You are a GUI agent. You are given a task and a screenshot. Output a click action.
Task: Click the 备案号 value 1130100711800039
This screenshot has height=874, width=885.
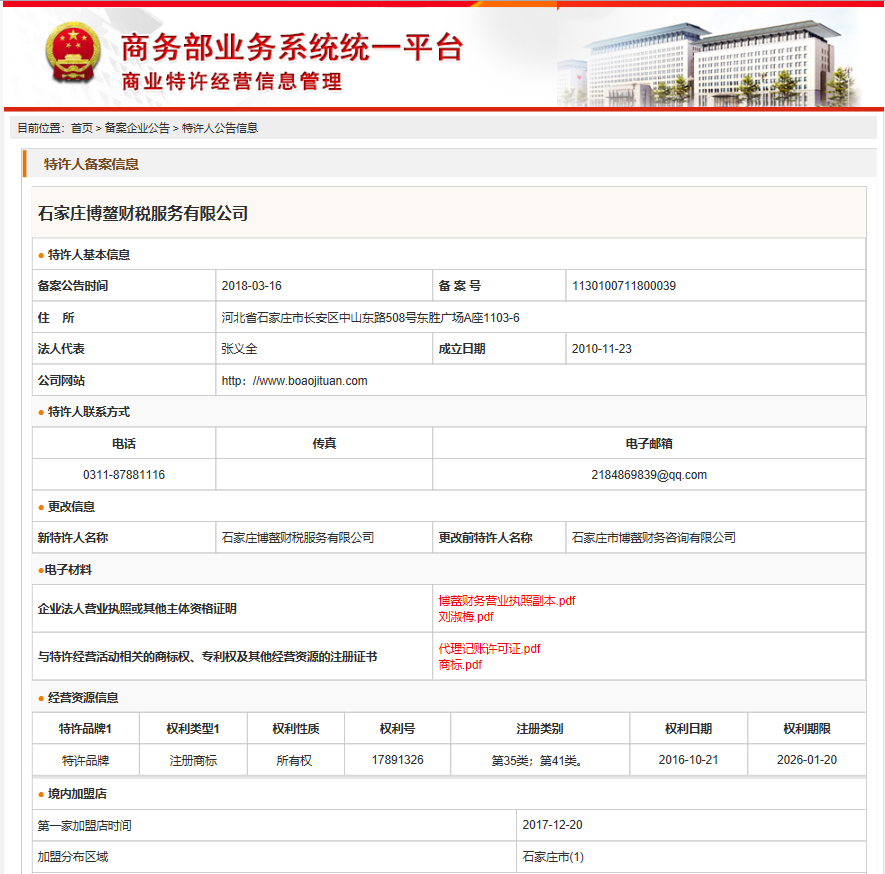tap(623, 286)
